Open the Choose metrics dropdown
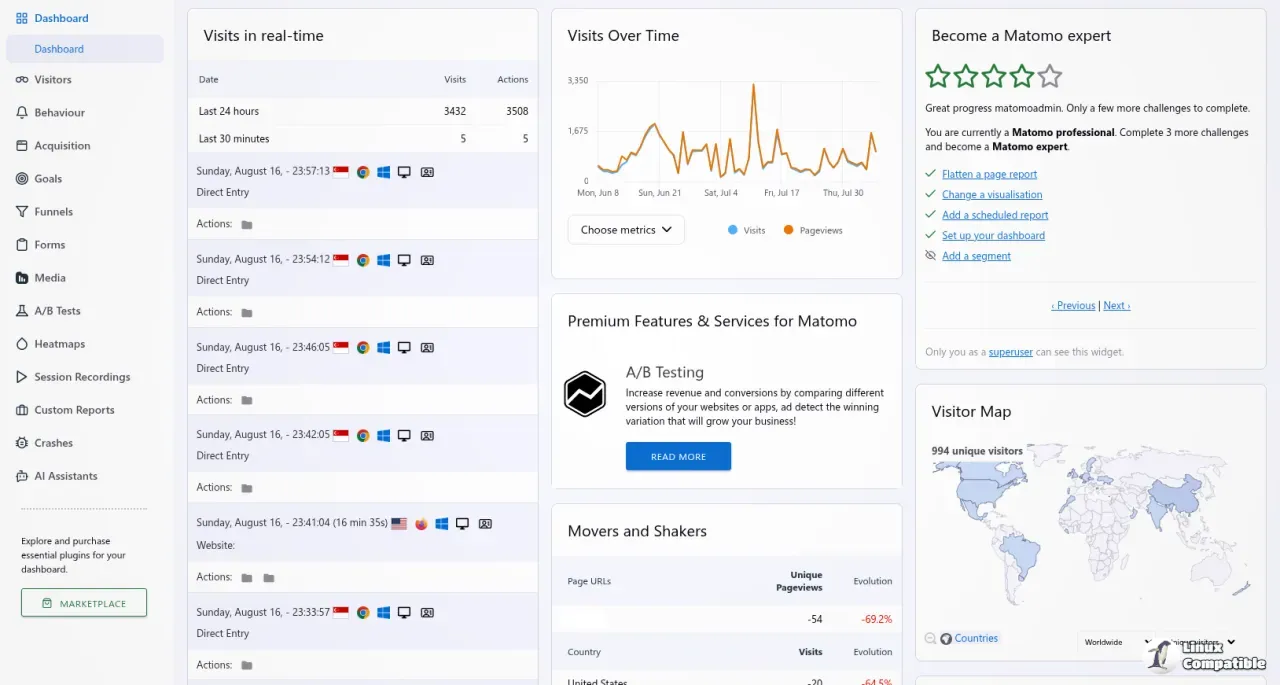1280x685 pixels. click(626, 230)
